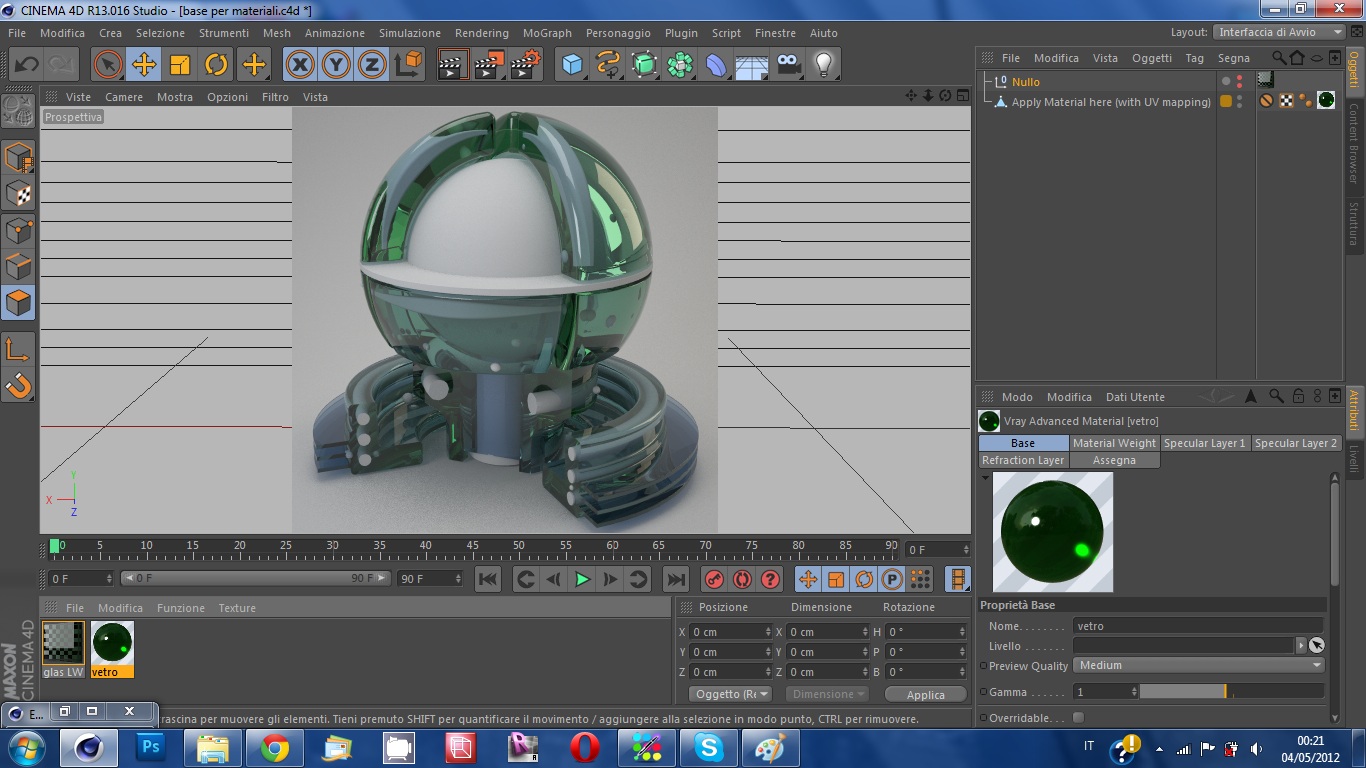Select the Rotate tool in the top toolbar
Viewport: 1366px width, 768px height.
[x=216, y=65]
